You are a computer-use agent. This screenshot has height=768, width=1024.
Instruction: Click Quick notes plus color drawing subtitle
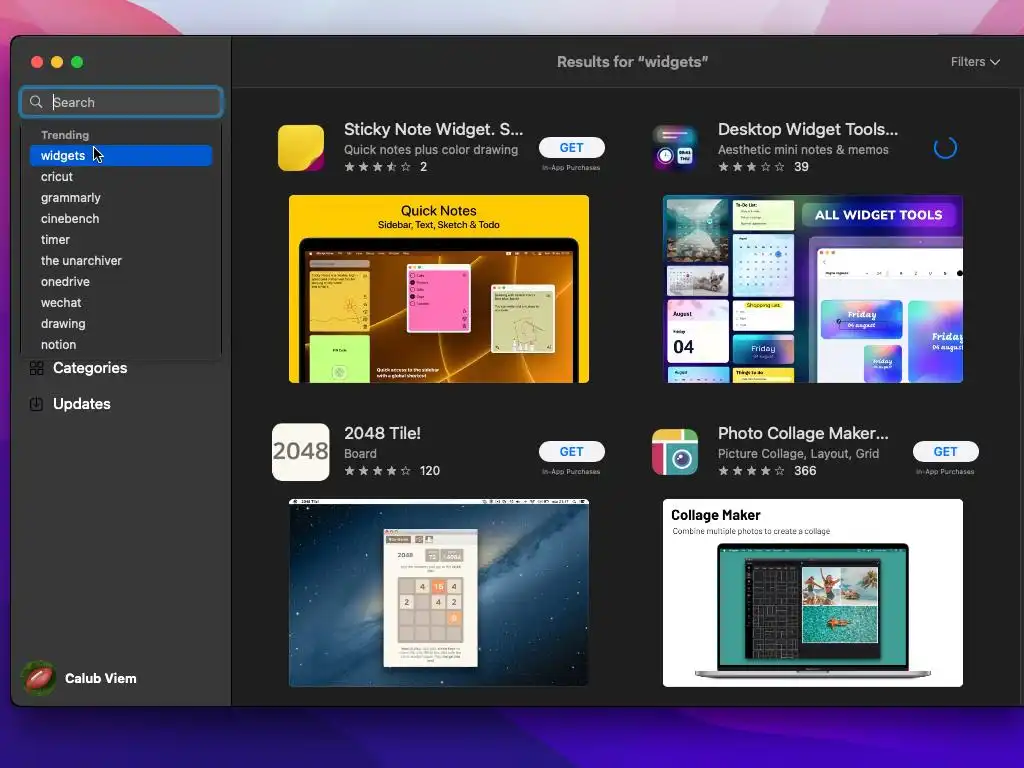[431, 150]
